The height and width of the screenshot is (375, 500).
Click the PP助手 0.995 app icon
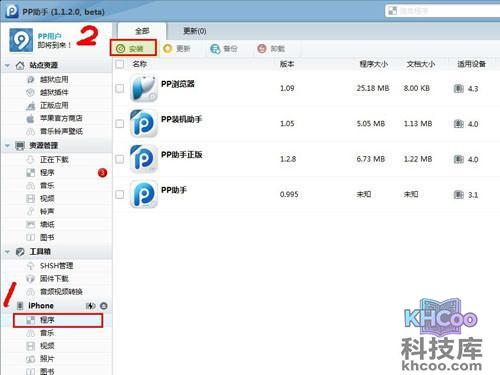144,194
